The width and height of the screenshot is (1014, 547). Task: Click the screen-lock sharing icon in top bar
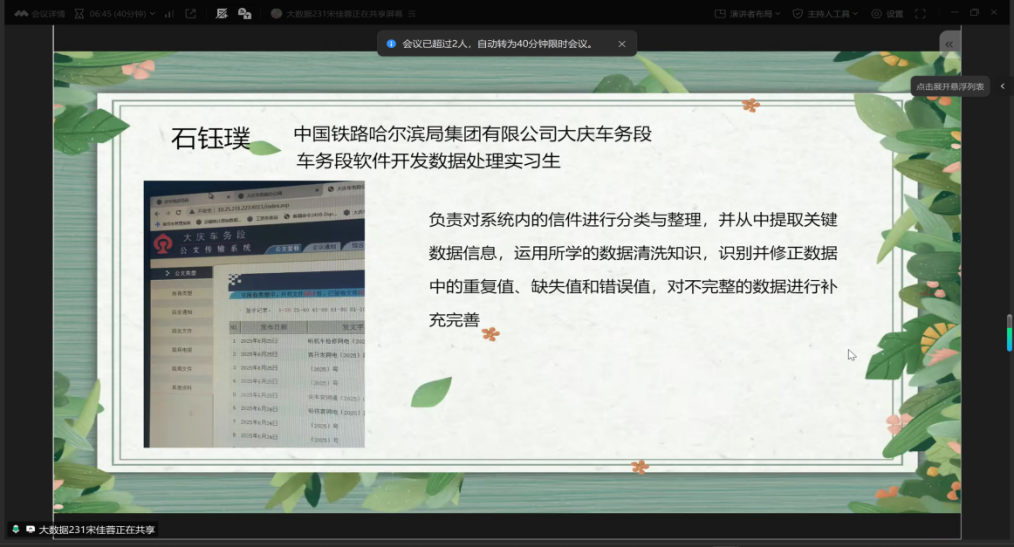point(244,13)
